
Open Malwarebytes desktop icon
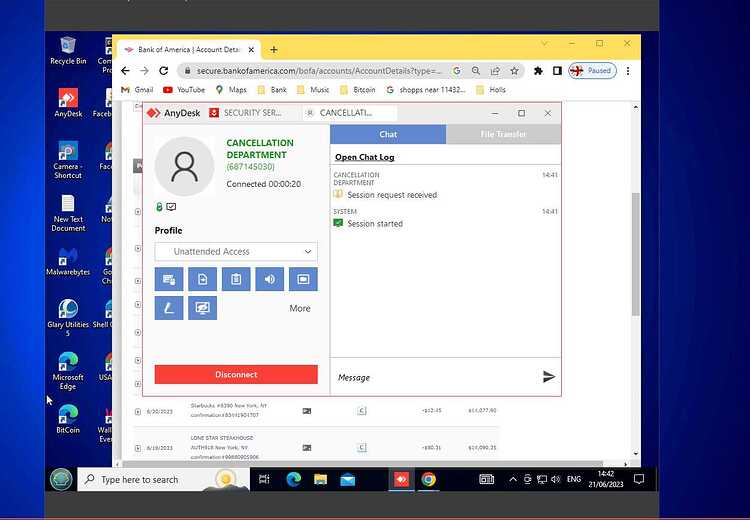pos(68,261)
